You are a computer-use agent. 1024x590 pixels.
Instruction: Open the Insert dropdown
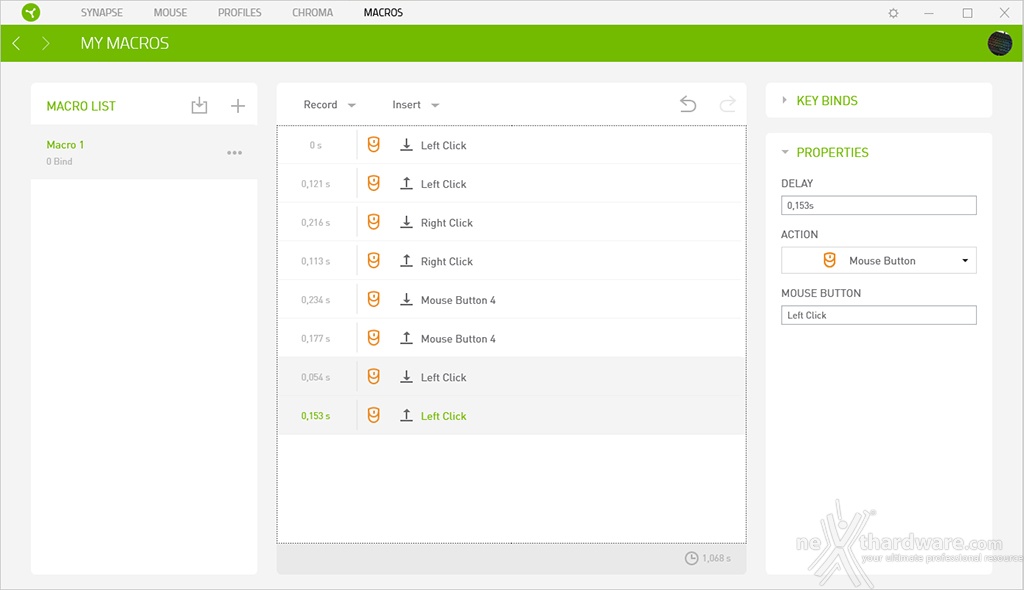click(x=415, y=105)
